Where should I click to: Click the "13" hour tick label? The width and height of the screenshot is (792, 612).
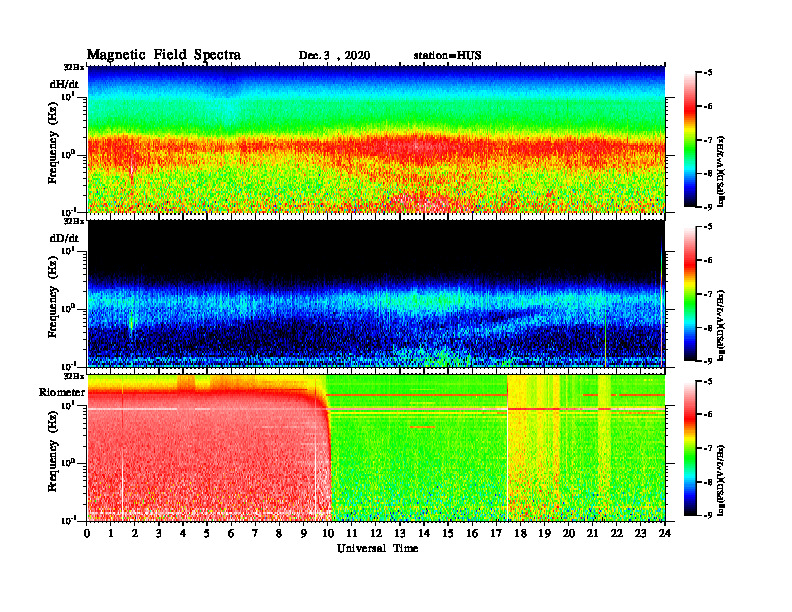(400, 533)
